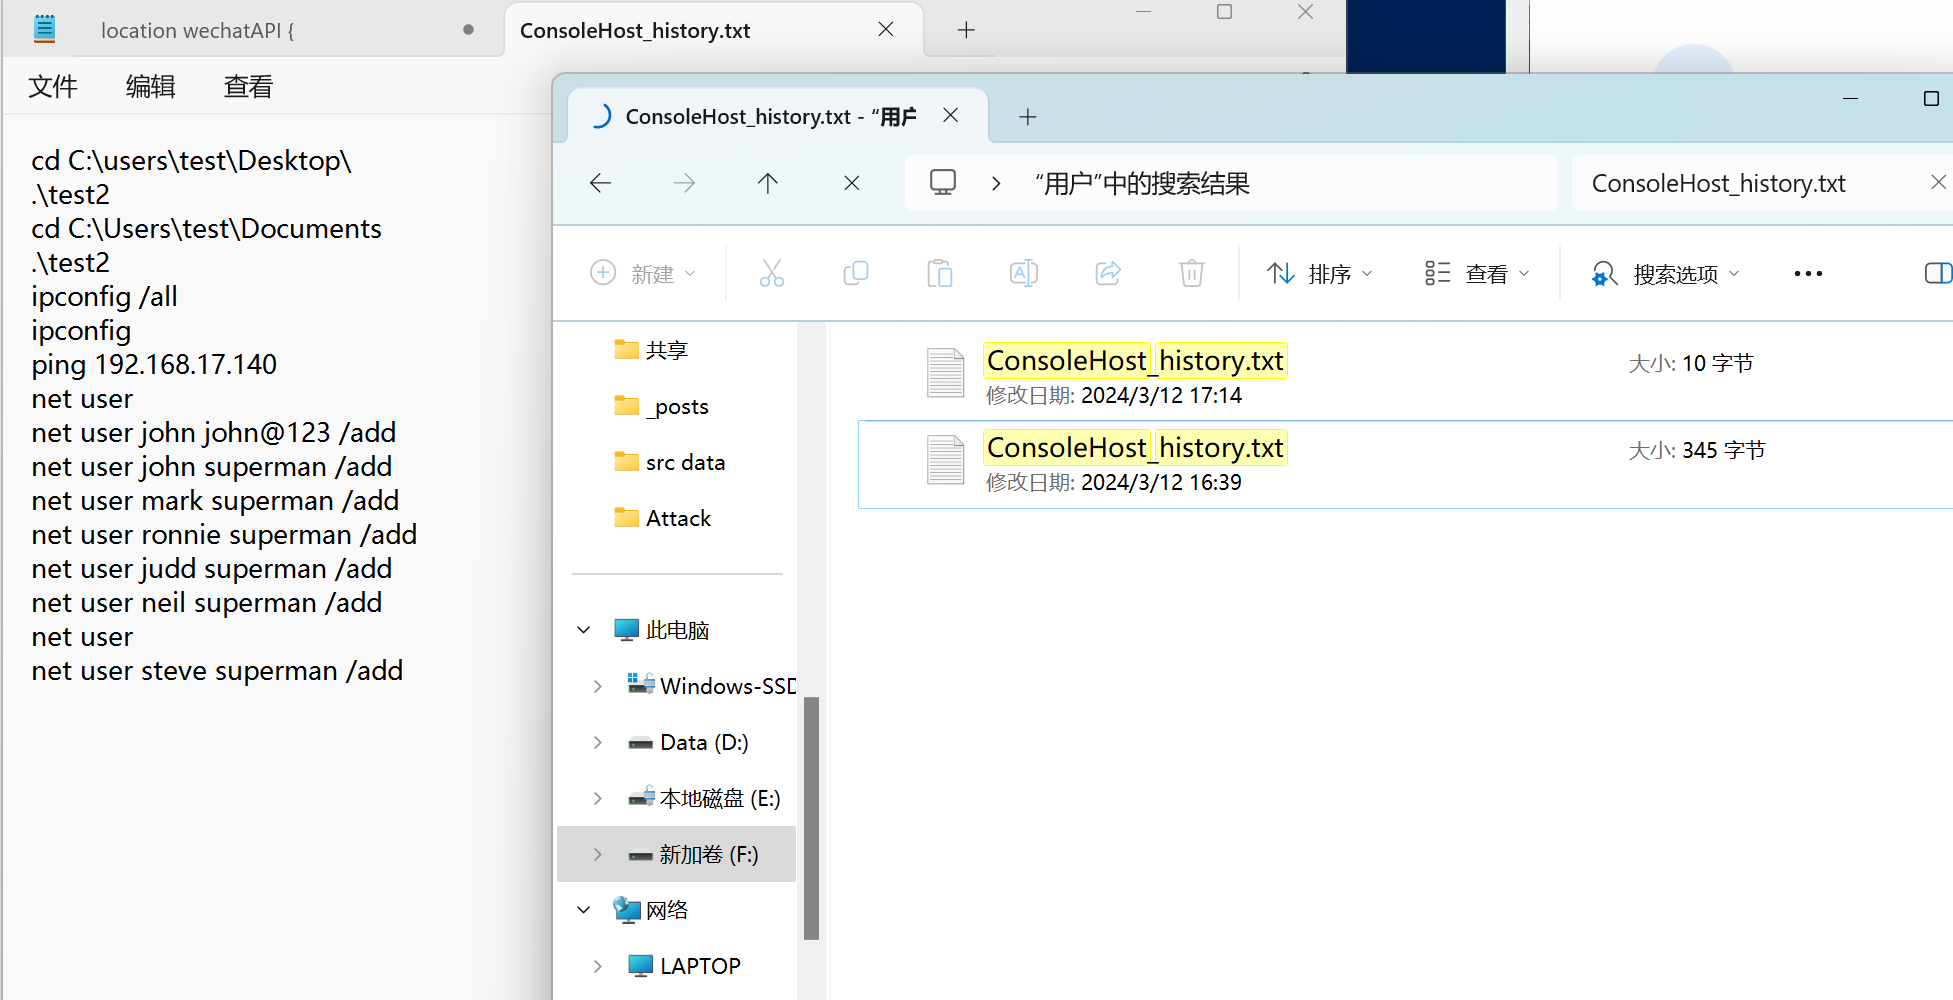
Task: Open the Attack folder in sidebar
Action: point(662,518)
